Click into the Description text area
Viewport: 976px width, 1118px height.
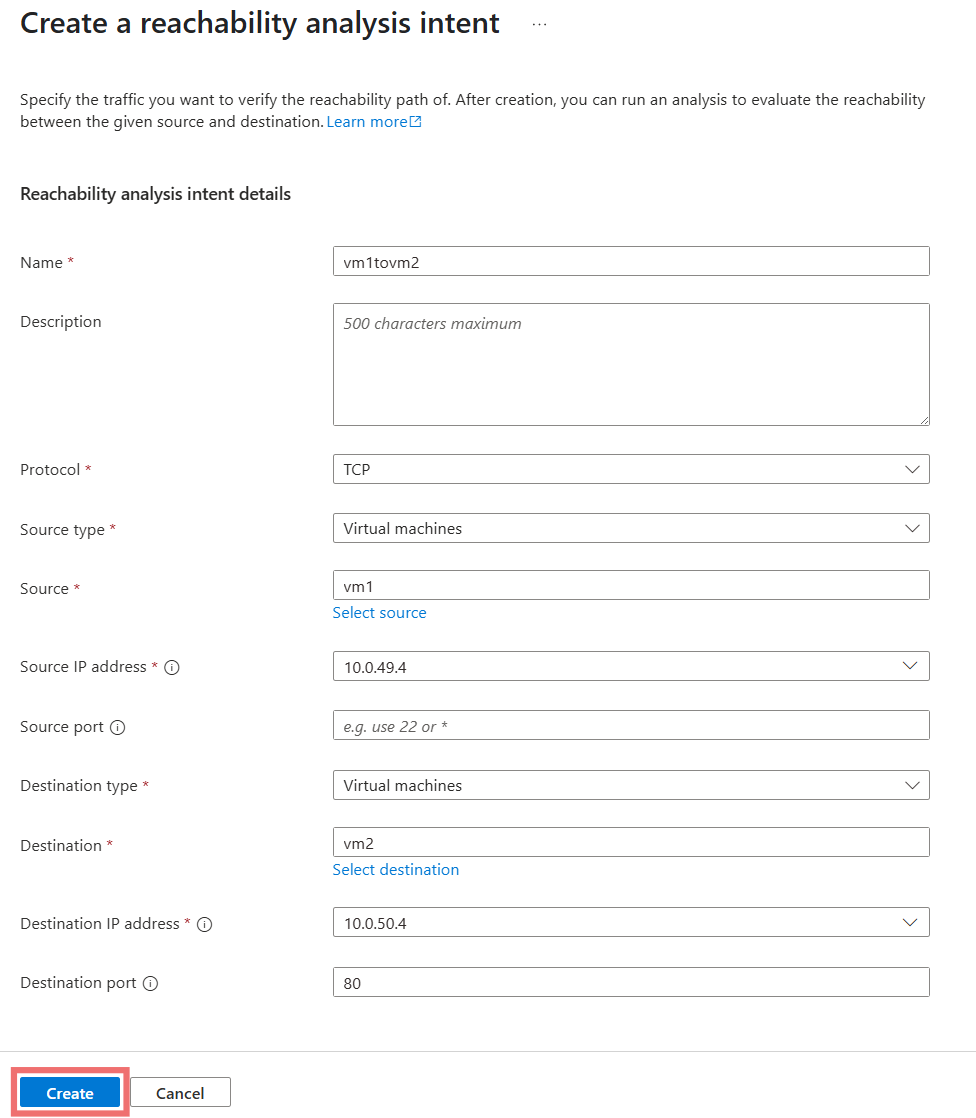(x=631, y=364)
